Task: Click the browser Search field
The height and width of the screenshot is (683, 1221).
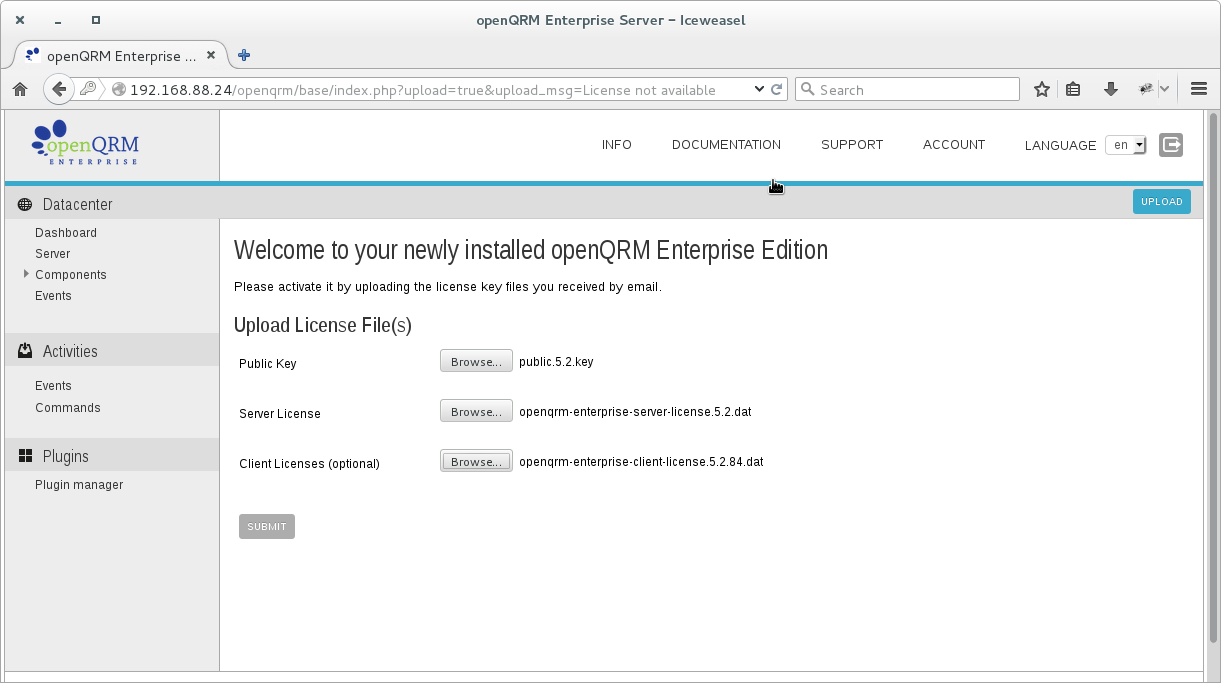Action: 907,89
